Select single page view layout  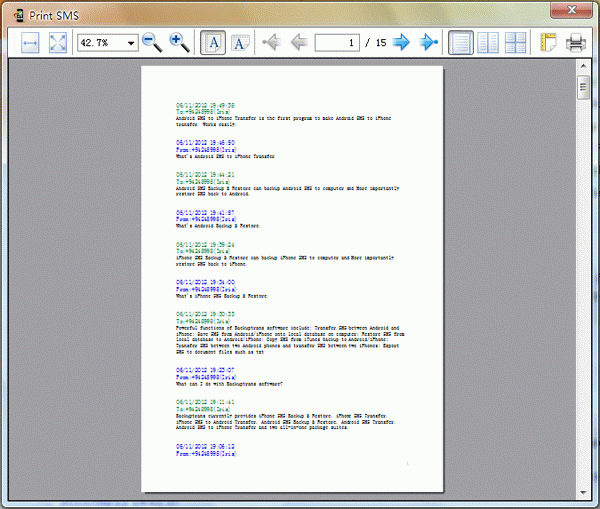pyautogui.click(x=461, y=43)
